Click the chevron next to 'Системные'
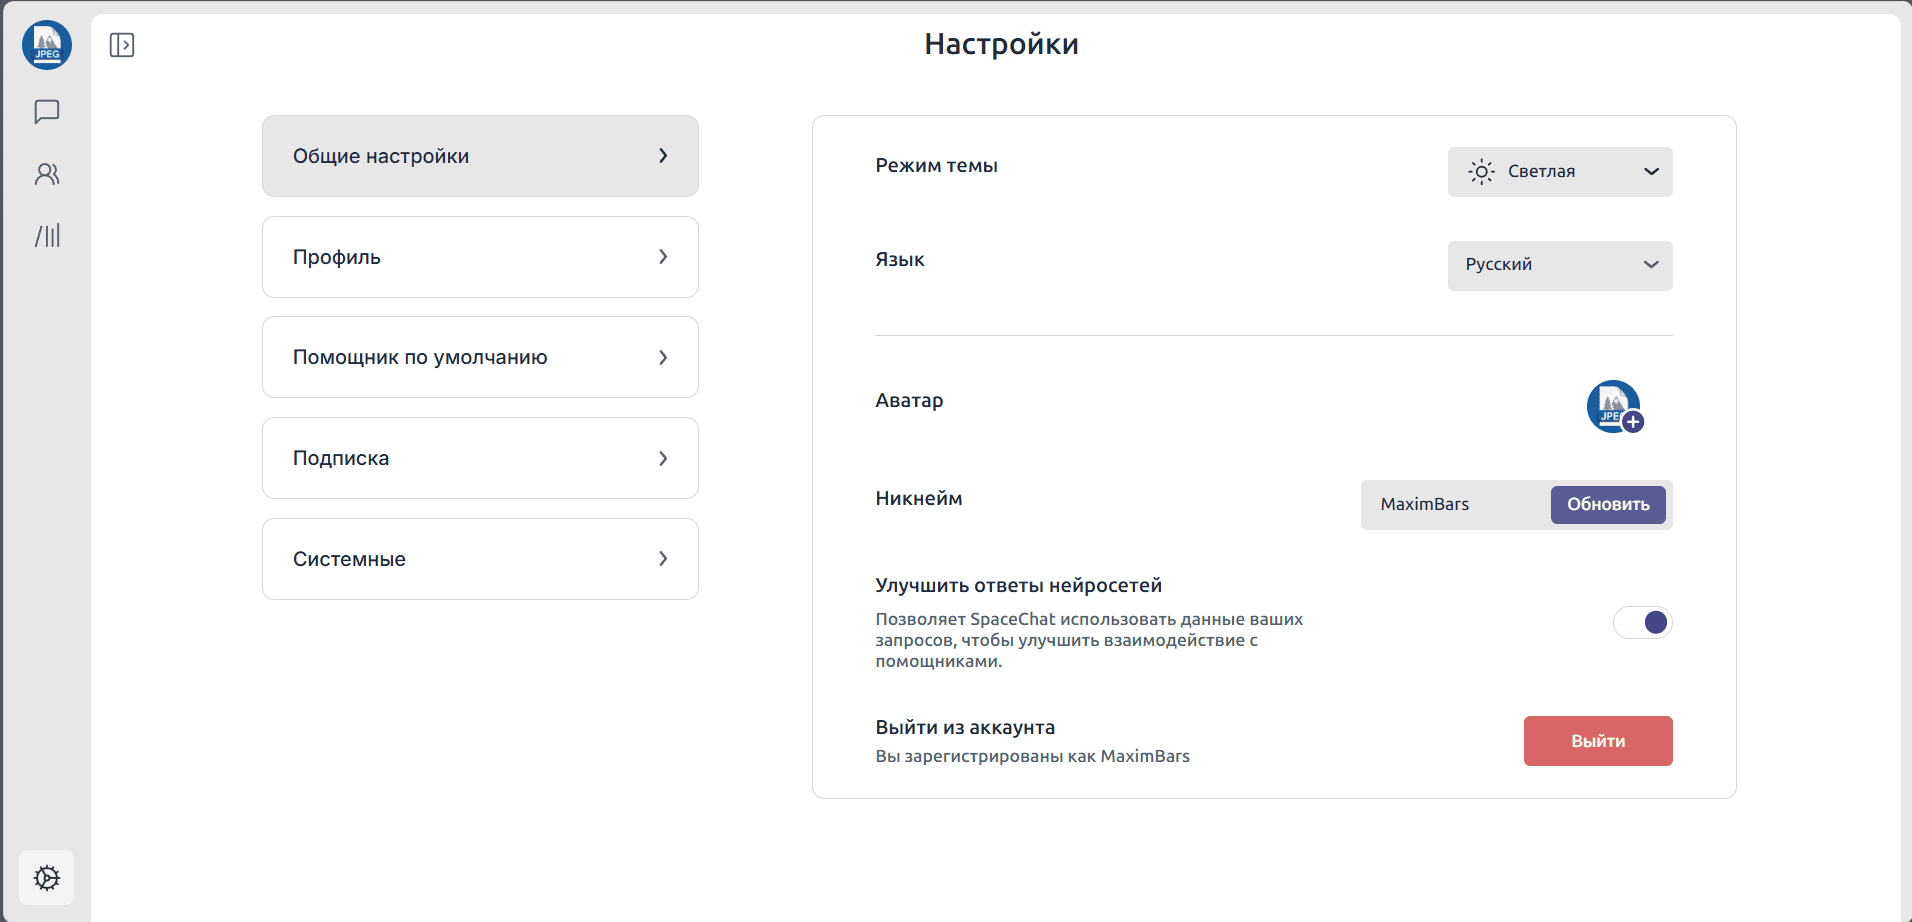The height and width of the screenshot is (922, 1912). point(663,559)
